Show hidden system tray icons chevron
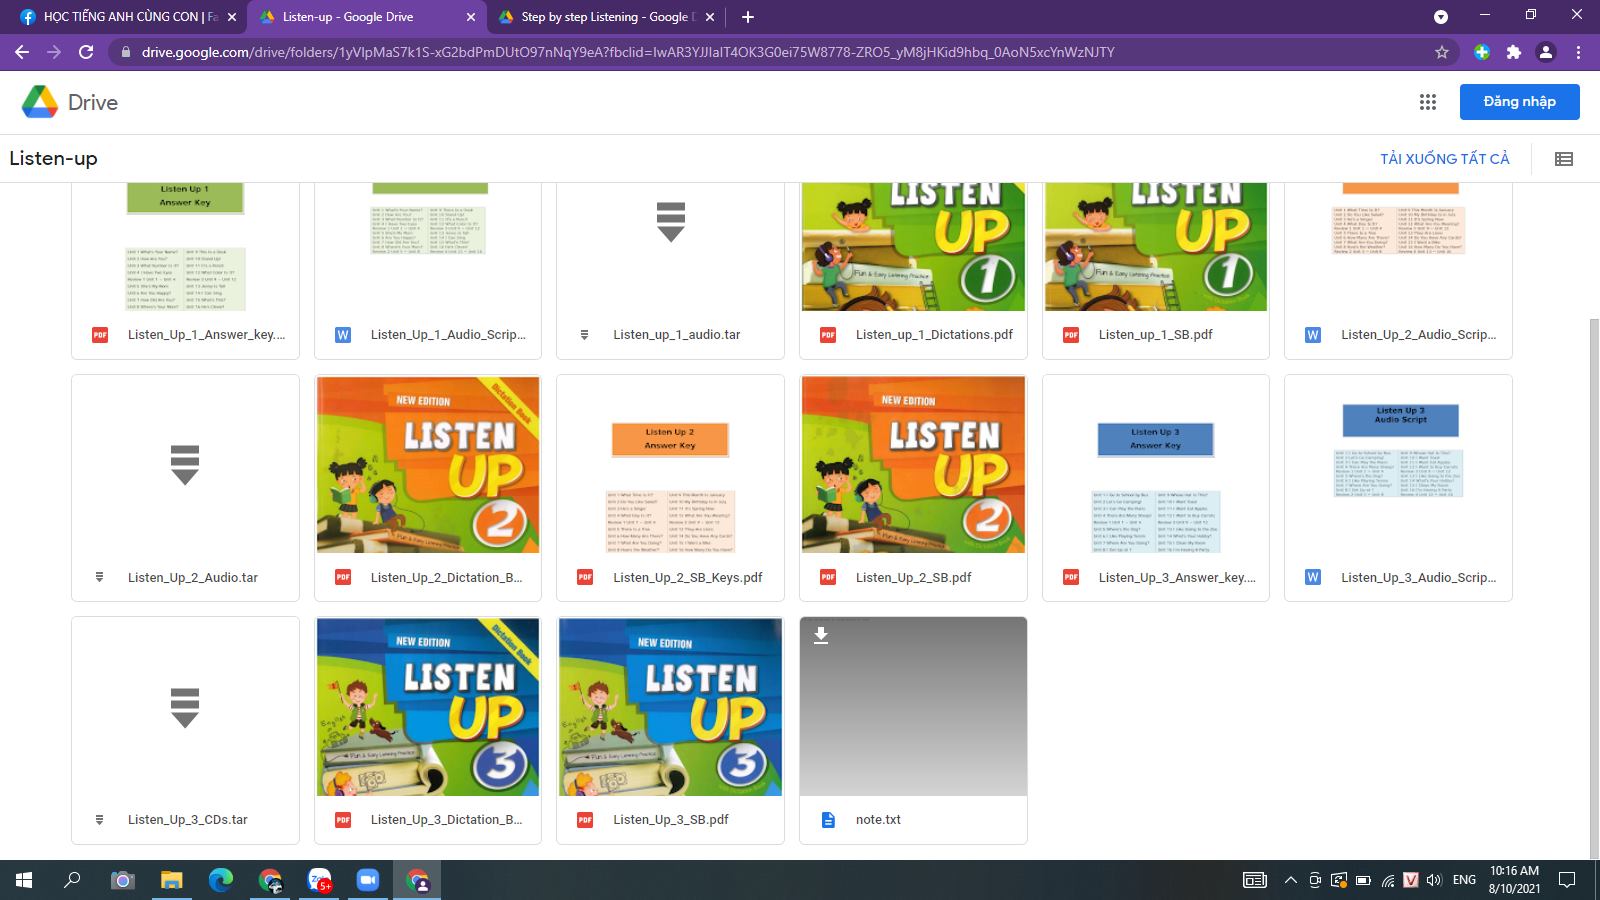Viewport: 1600px width, 900px height. pyautogui.click(x=1290, y=880)
